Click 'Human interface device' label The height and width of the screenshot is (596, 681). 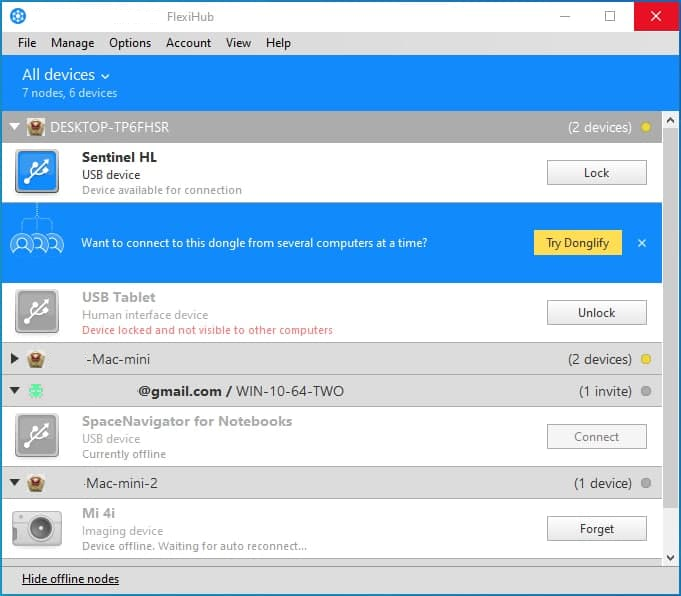click(145, 315)
